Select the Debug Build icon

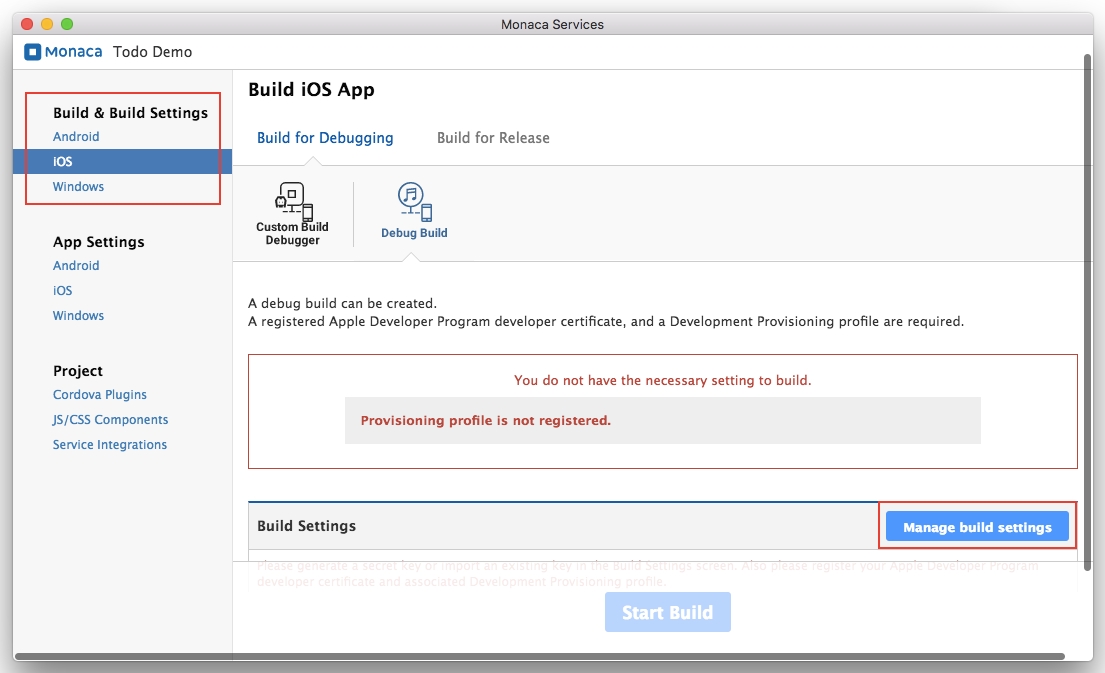(414, 202)
